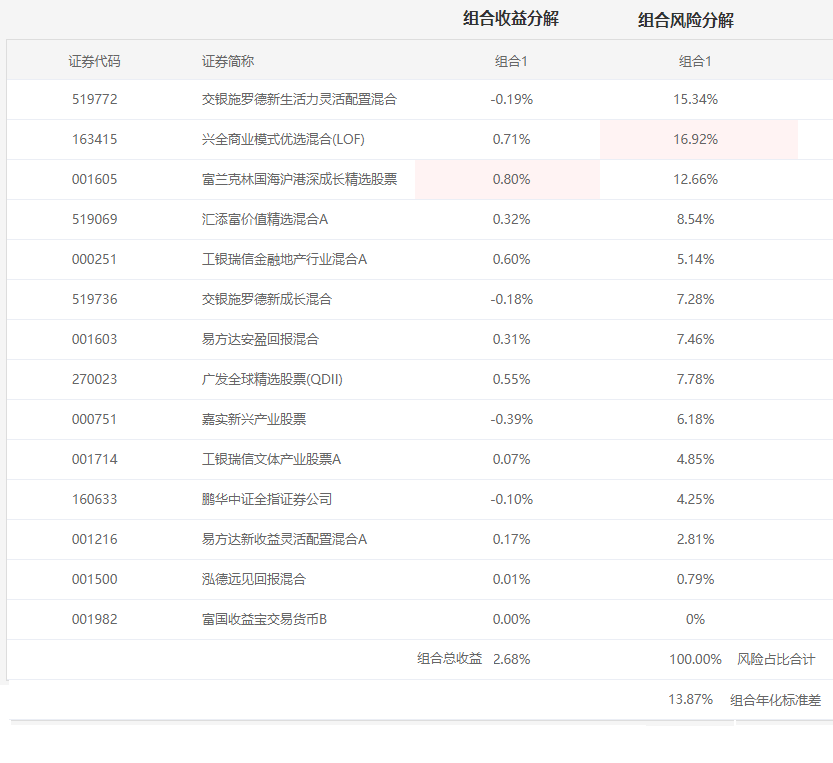
Task: Click return value -0.39%
Action: click(x=512, y=419)
